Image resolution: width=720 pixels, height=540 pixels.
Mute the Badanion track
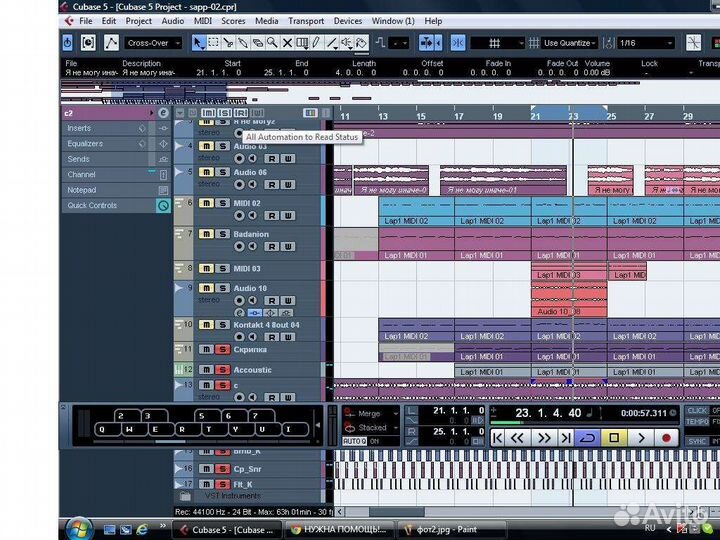[206, 234]
